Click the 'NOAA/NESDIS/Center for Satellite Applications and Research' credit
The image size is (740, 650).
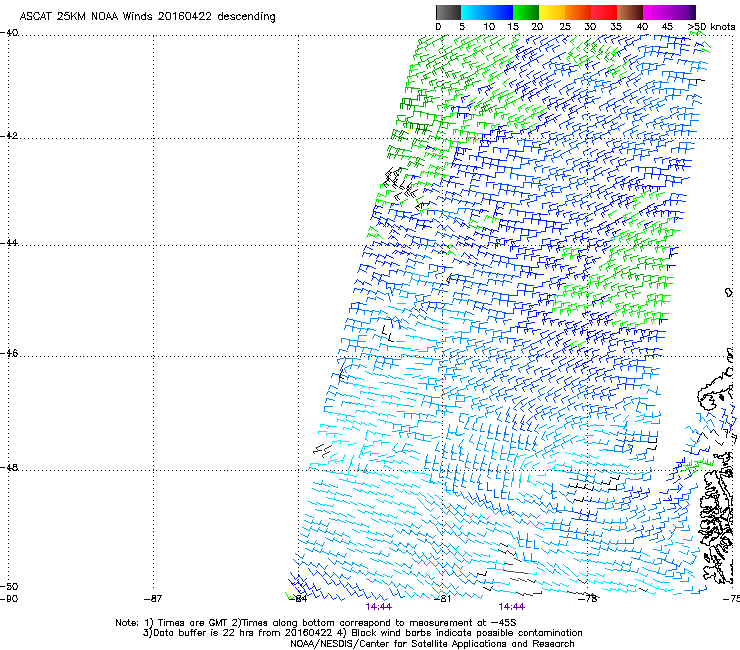432,644
